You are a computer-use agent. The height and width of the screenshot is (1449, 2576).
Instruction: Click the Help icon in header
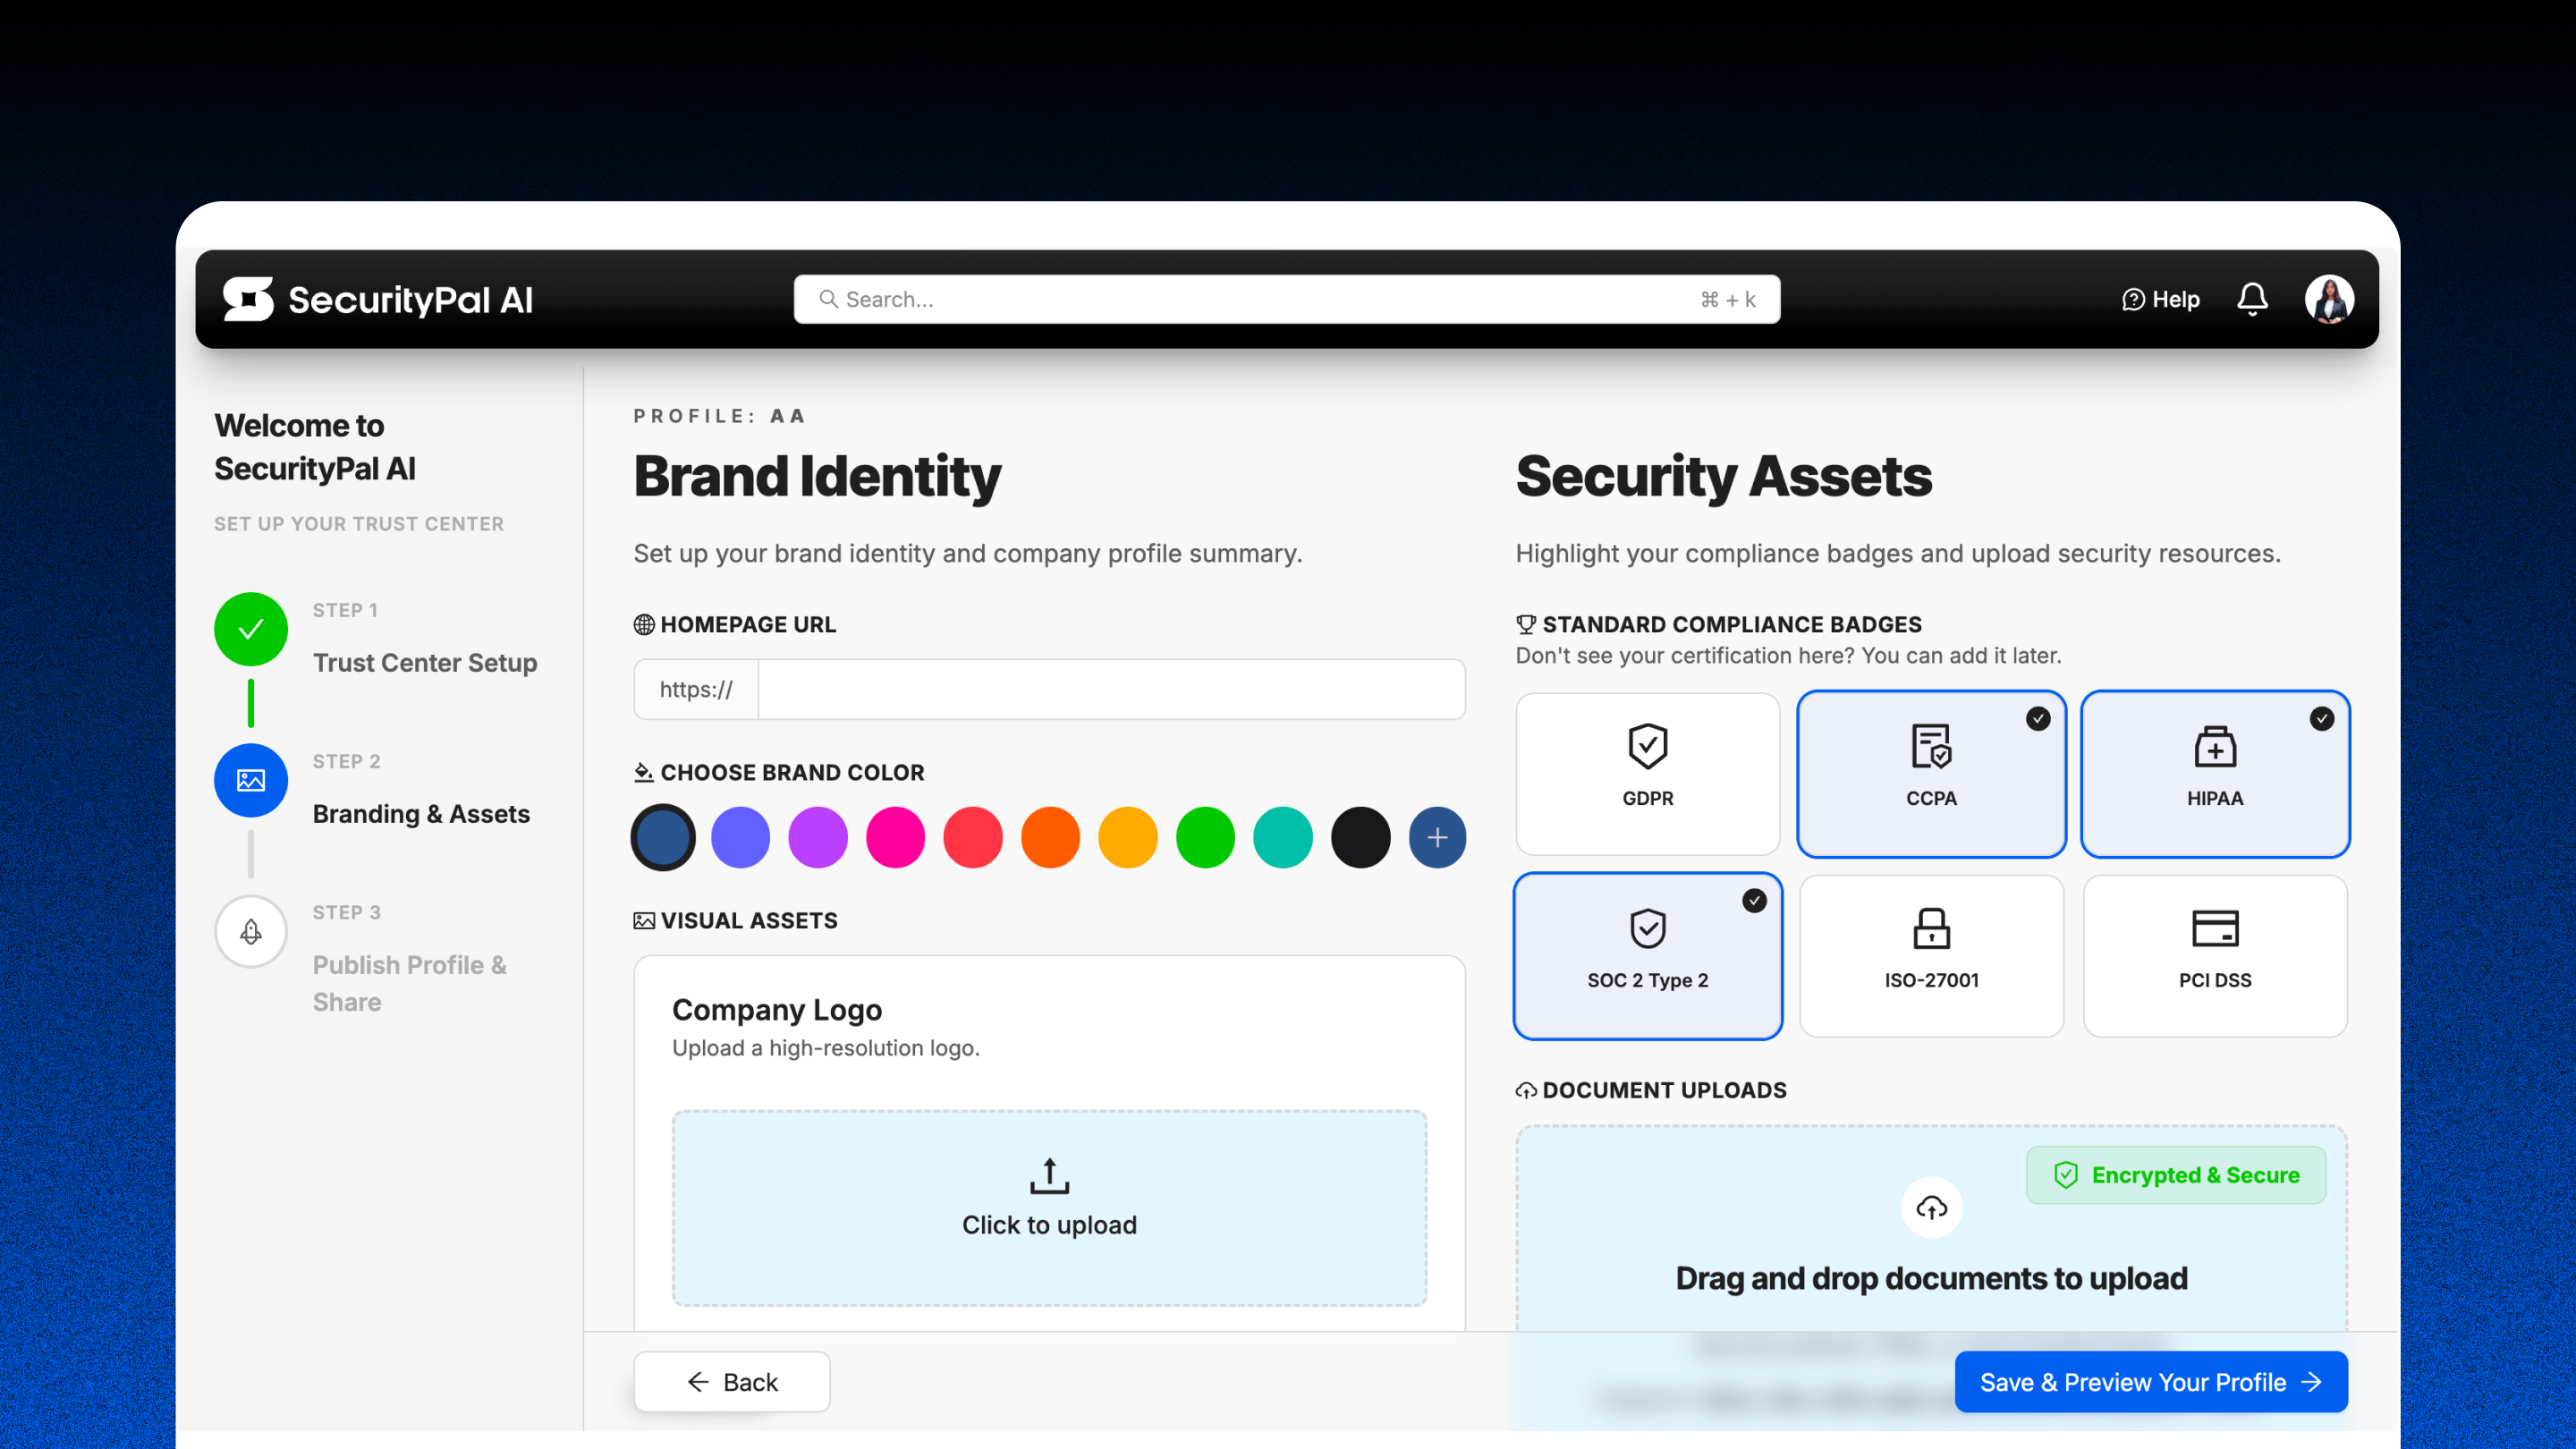coord(2133,299)
